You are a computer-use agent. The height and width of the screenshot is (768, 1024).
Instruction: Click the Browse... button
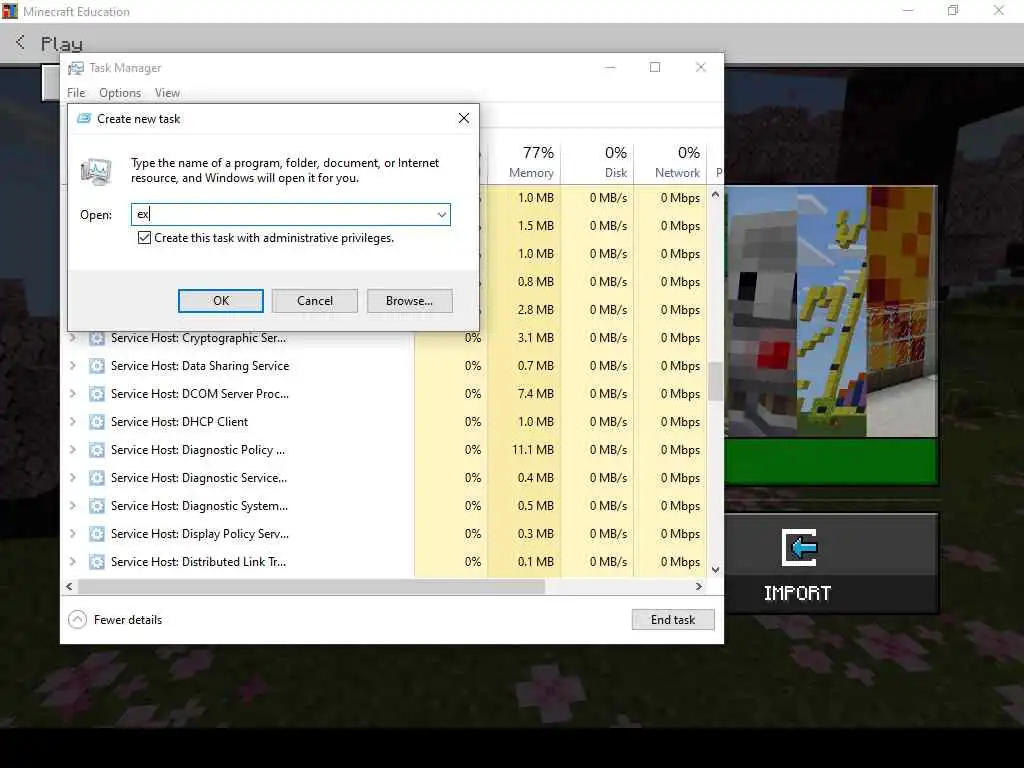[409, 301]
